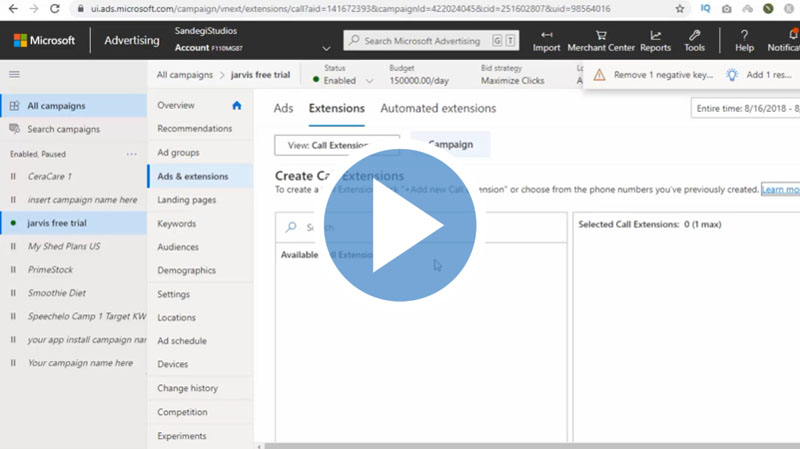
Task: Expand the account selector chevron
Action: point(327,48)
